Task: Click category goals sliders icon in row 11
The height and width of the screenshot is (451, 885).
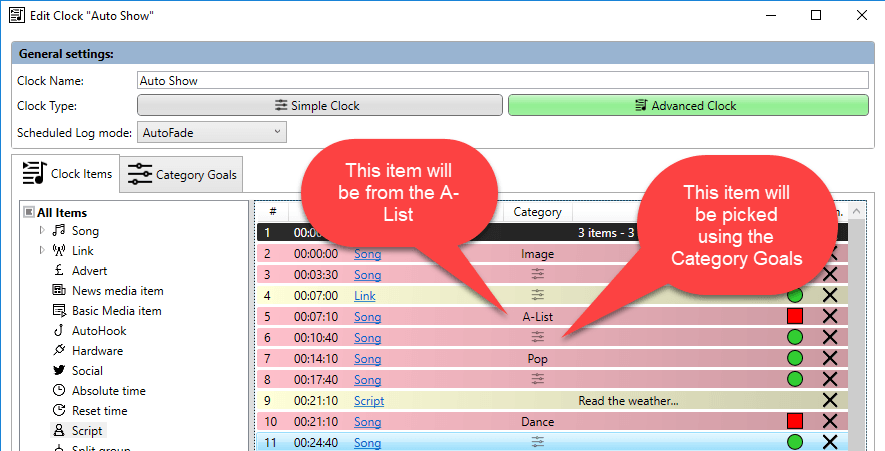Action: pyautogui.click(x=537, y=442)
